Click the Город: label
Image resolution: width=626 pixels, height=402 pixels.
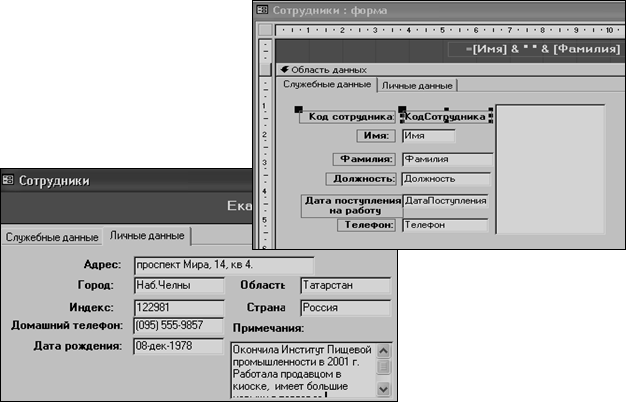coord(95,285)
